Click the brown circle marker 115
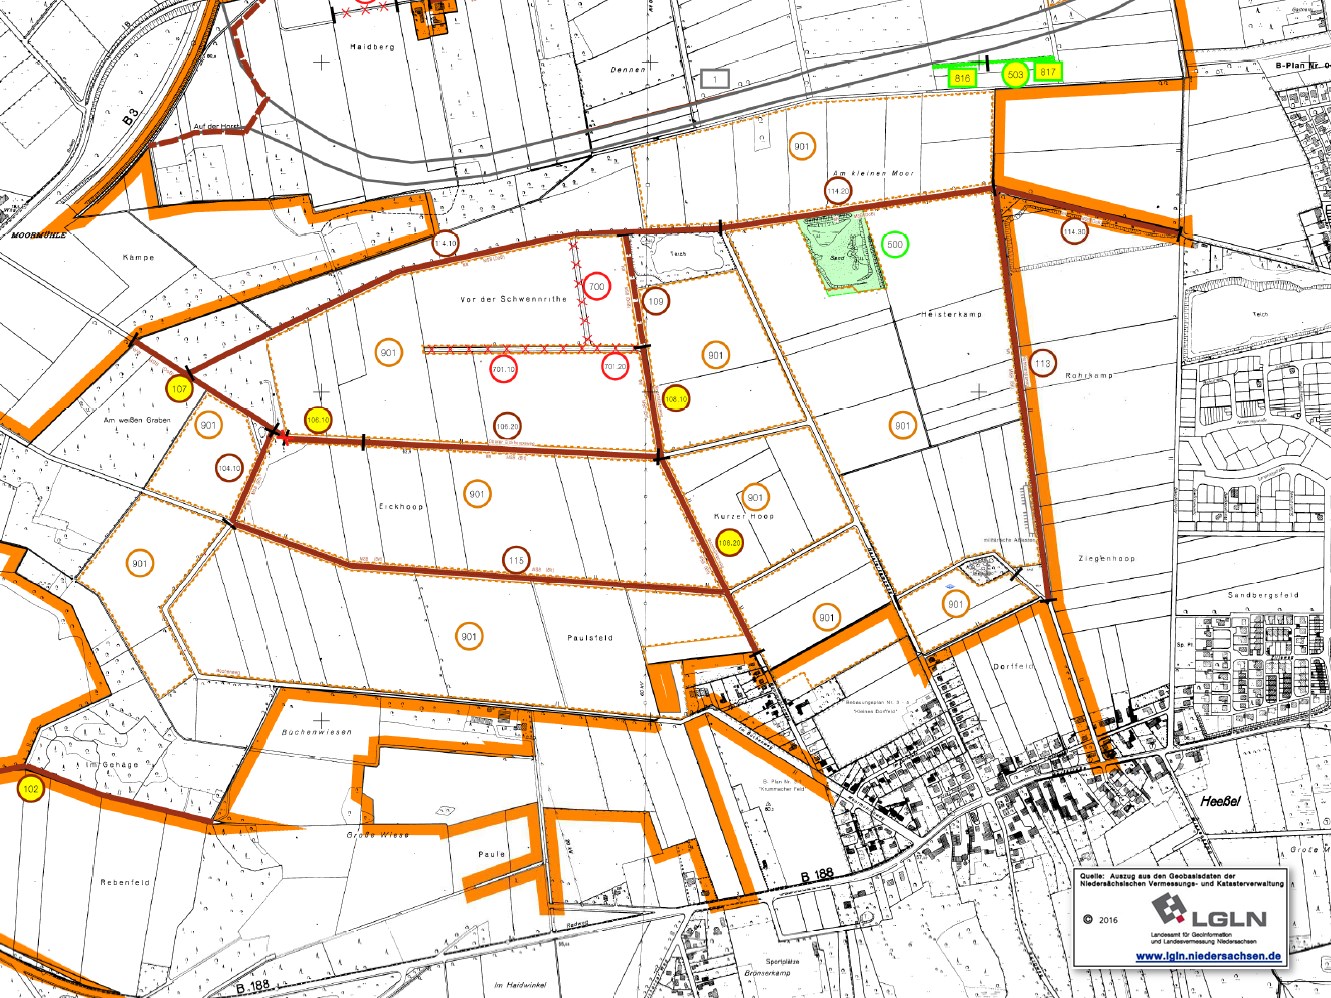This screenshot has height=998, width=1331. click(x=516, y=561)
